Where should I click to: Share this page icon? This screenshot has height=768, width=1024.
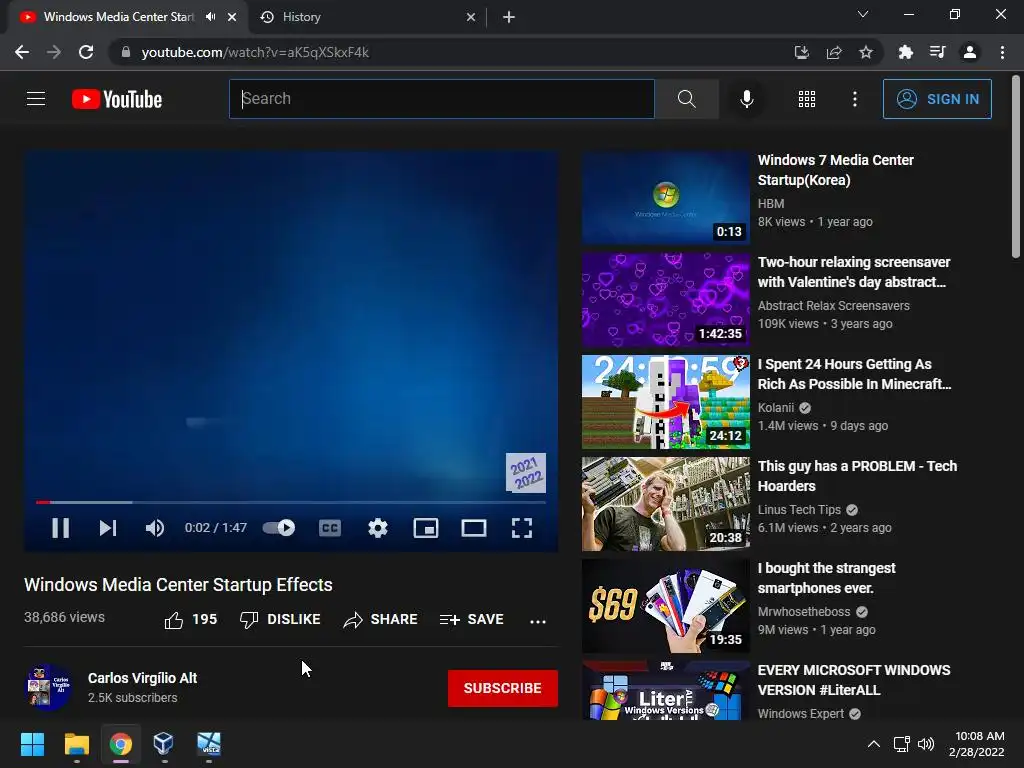point(834,52)
